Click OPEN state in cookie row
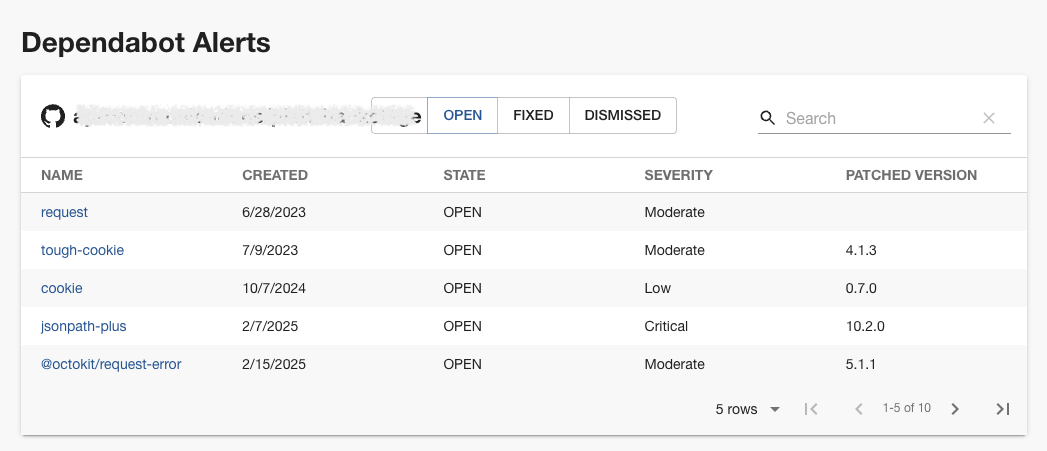Image resolution: width=1047 pixels, height=451 pixels. [x=462, y=289]
